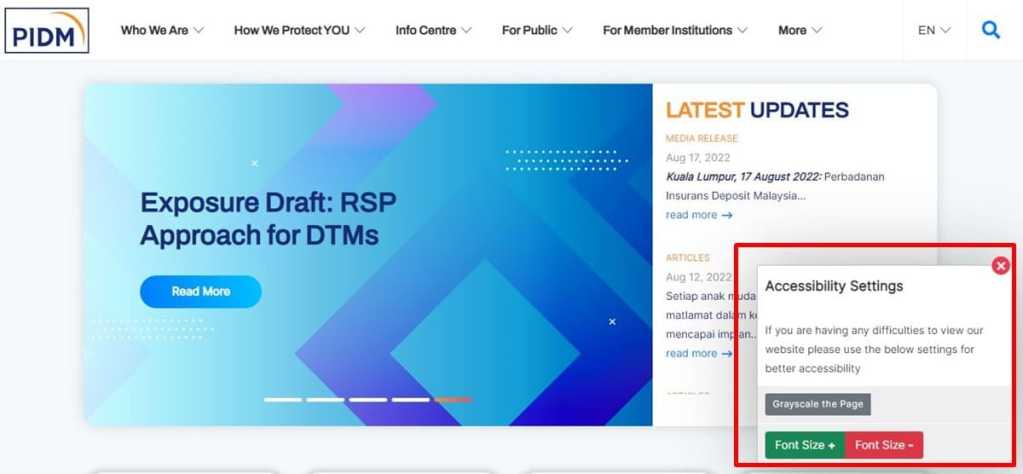1023x474 pixels.
Task: Select the last orange carousel indicator
Action: click(453, 400)
